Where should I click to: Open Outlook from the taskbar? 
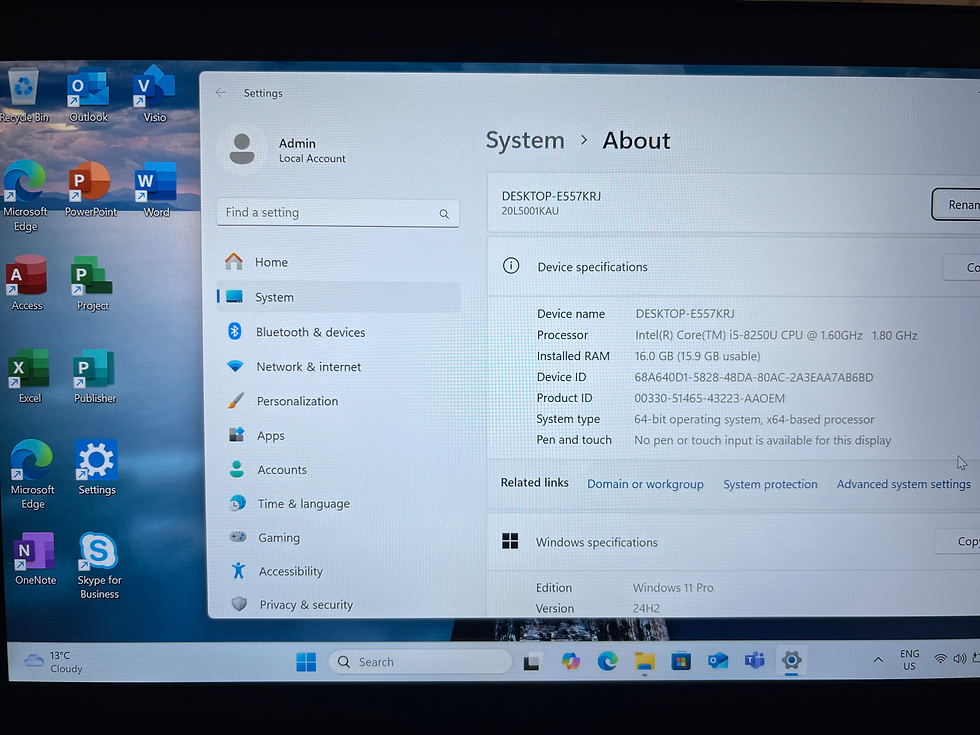coord(718,660)
